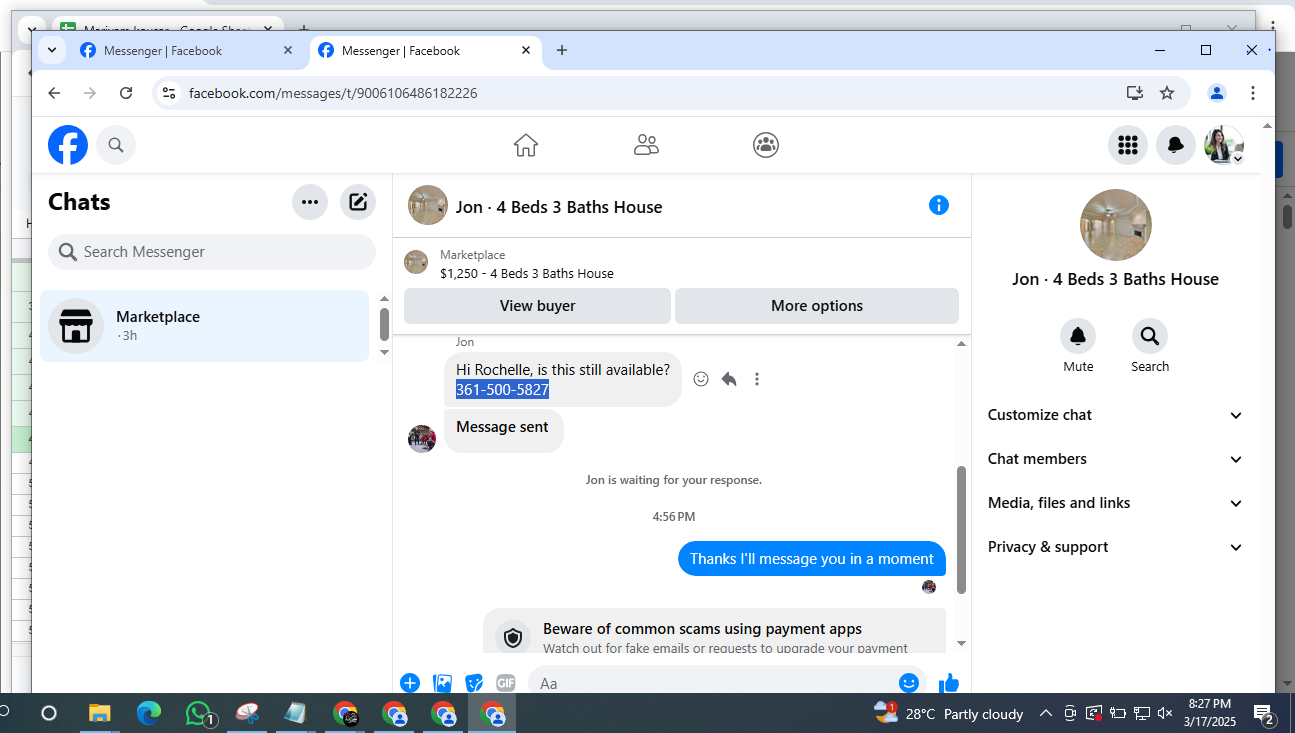
Task: Open Chrome three-dot menu
Action: click(1253, 93)
